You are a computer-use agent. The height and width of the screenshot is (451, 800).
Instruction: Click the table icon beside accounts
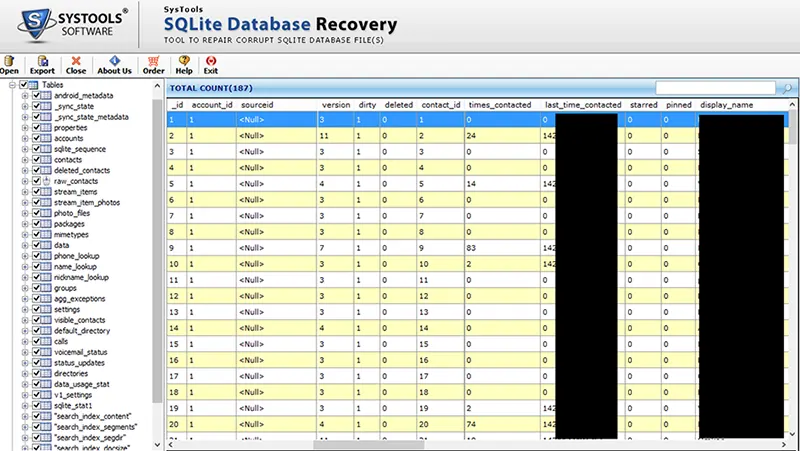tap(46, 138)
